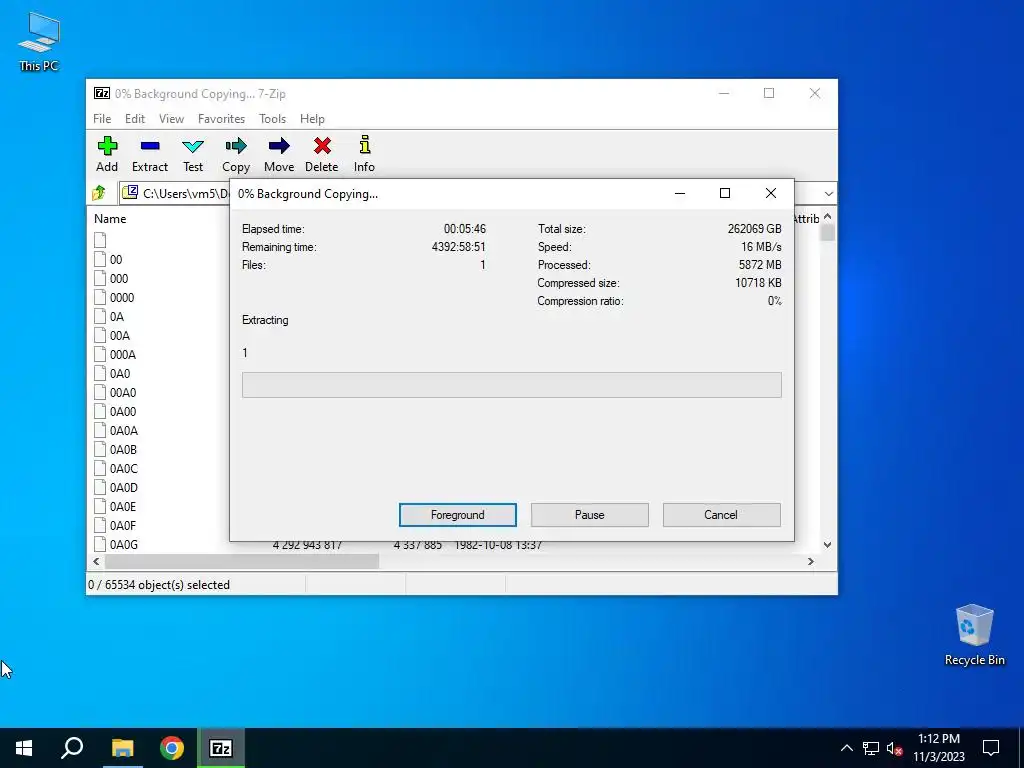Select file 00A in list
The image size is (1024, 768).
120,335
